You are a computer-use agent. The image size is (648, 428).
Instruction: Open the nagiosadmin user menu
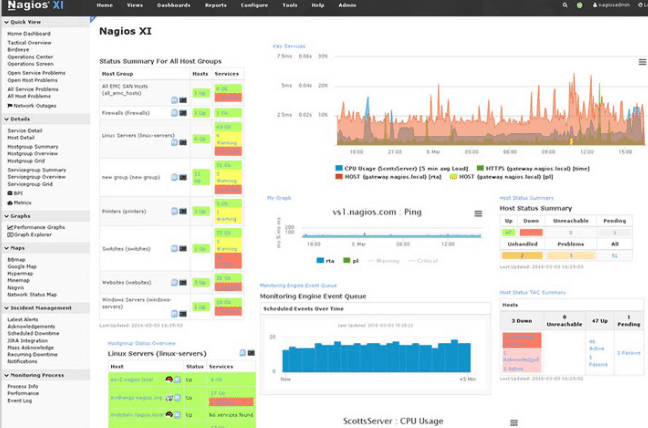(x=611, y=5)
